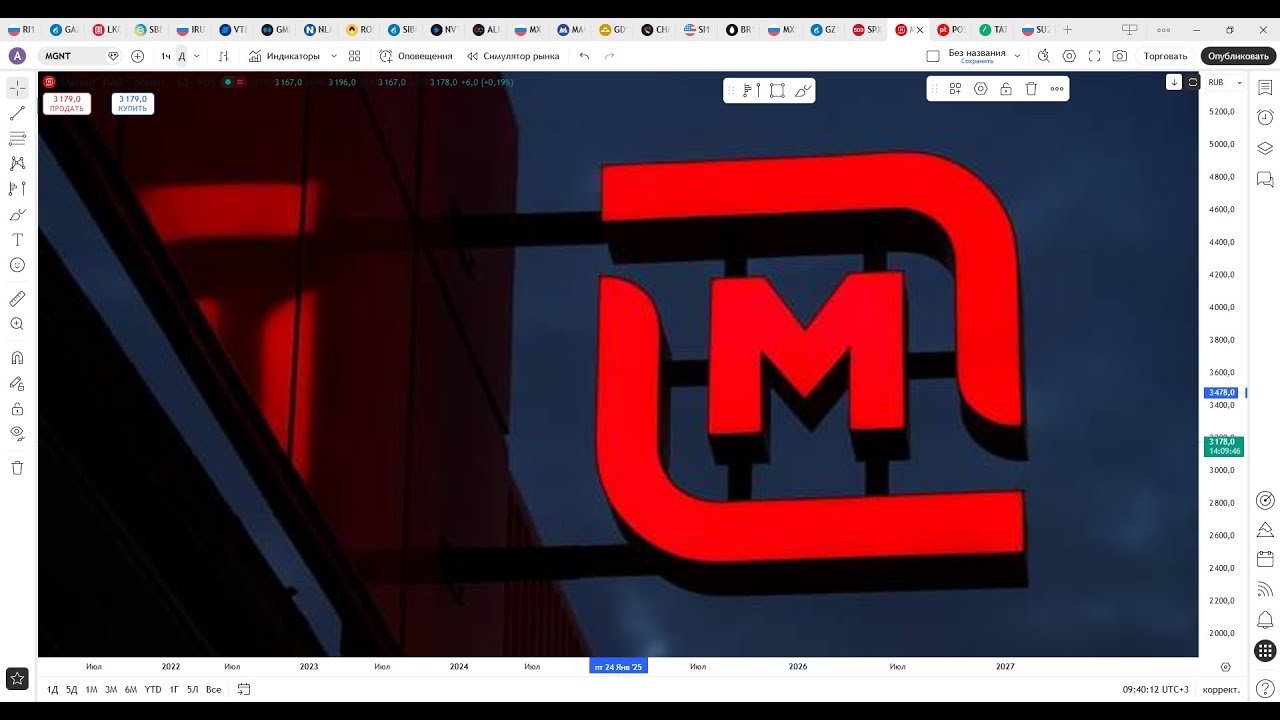The width and height of the screenshot is (1280, 720).
Task: Select the crosshair cursor tool
Action: tap(17, 88)
